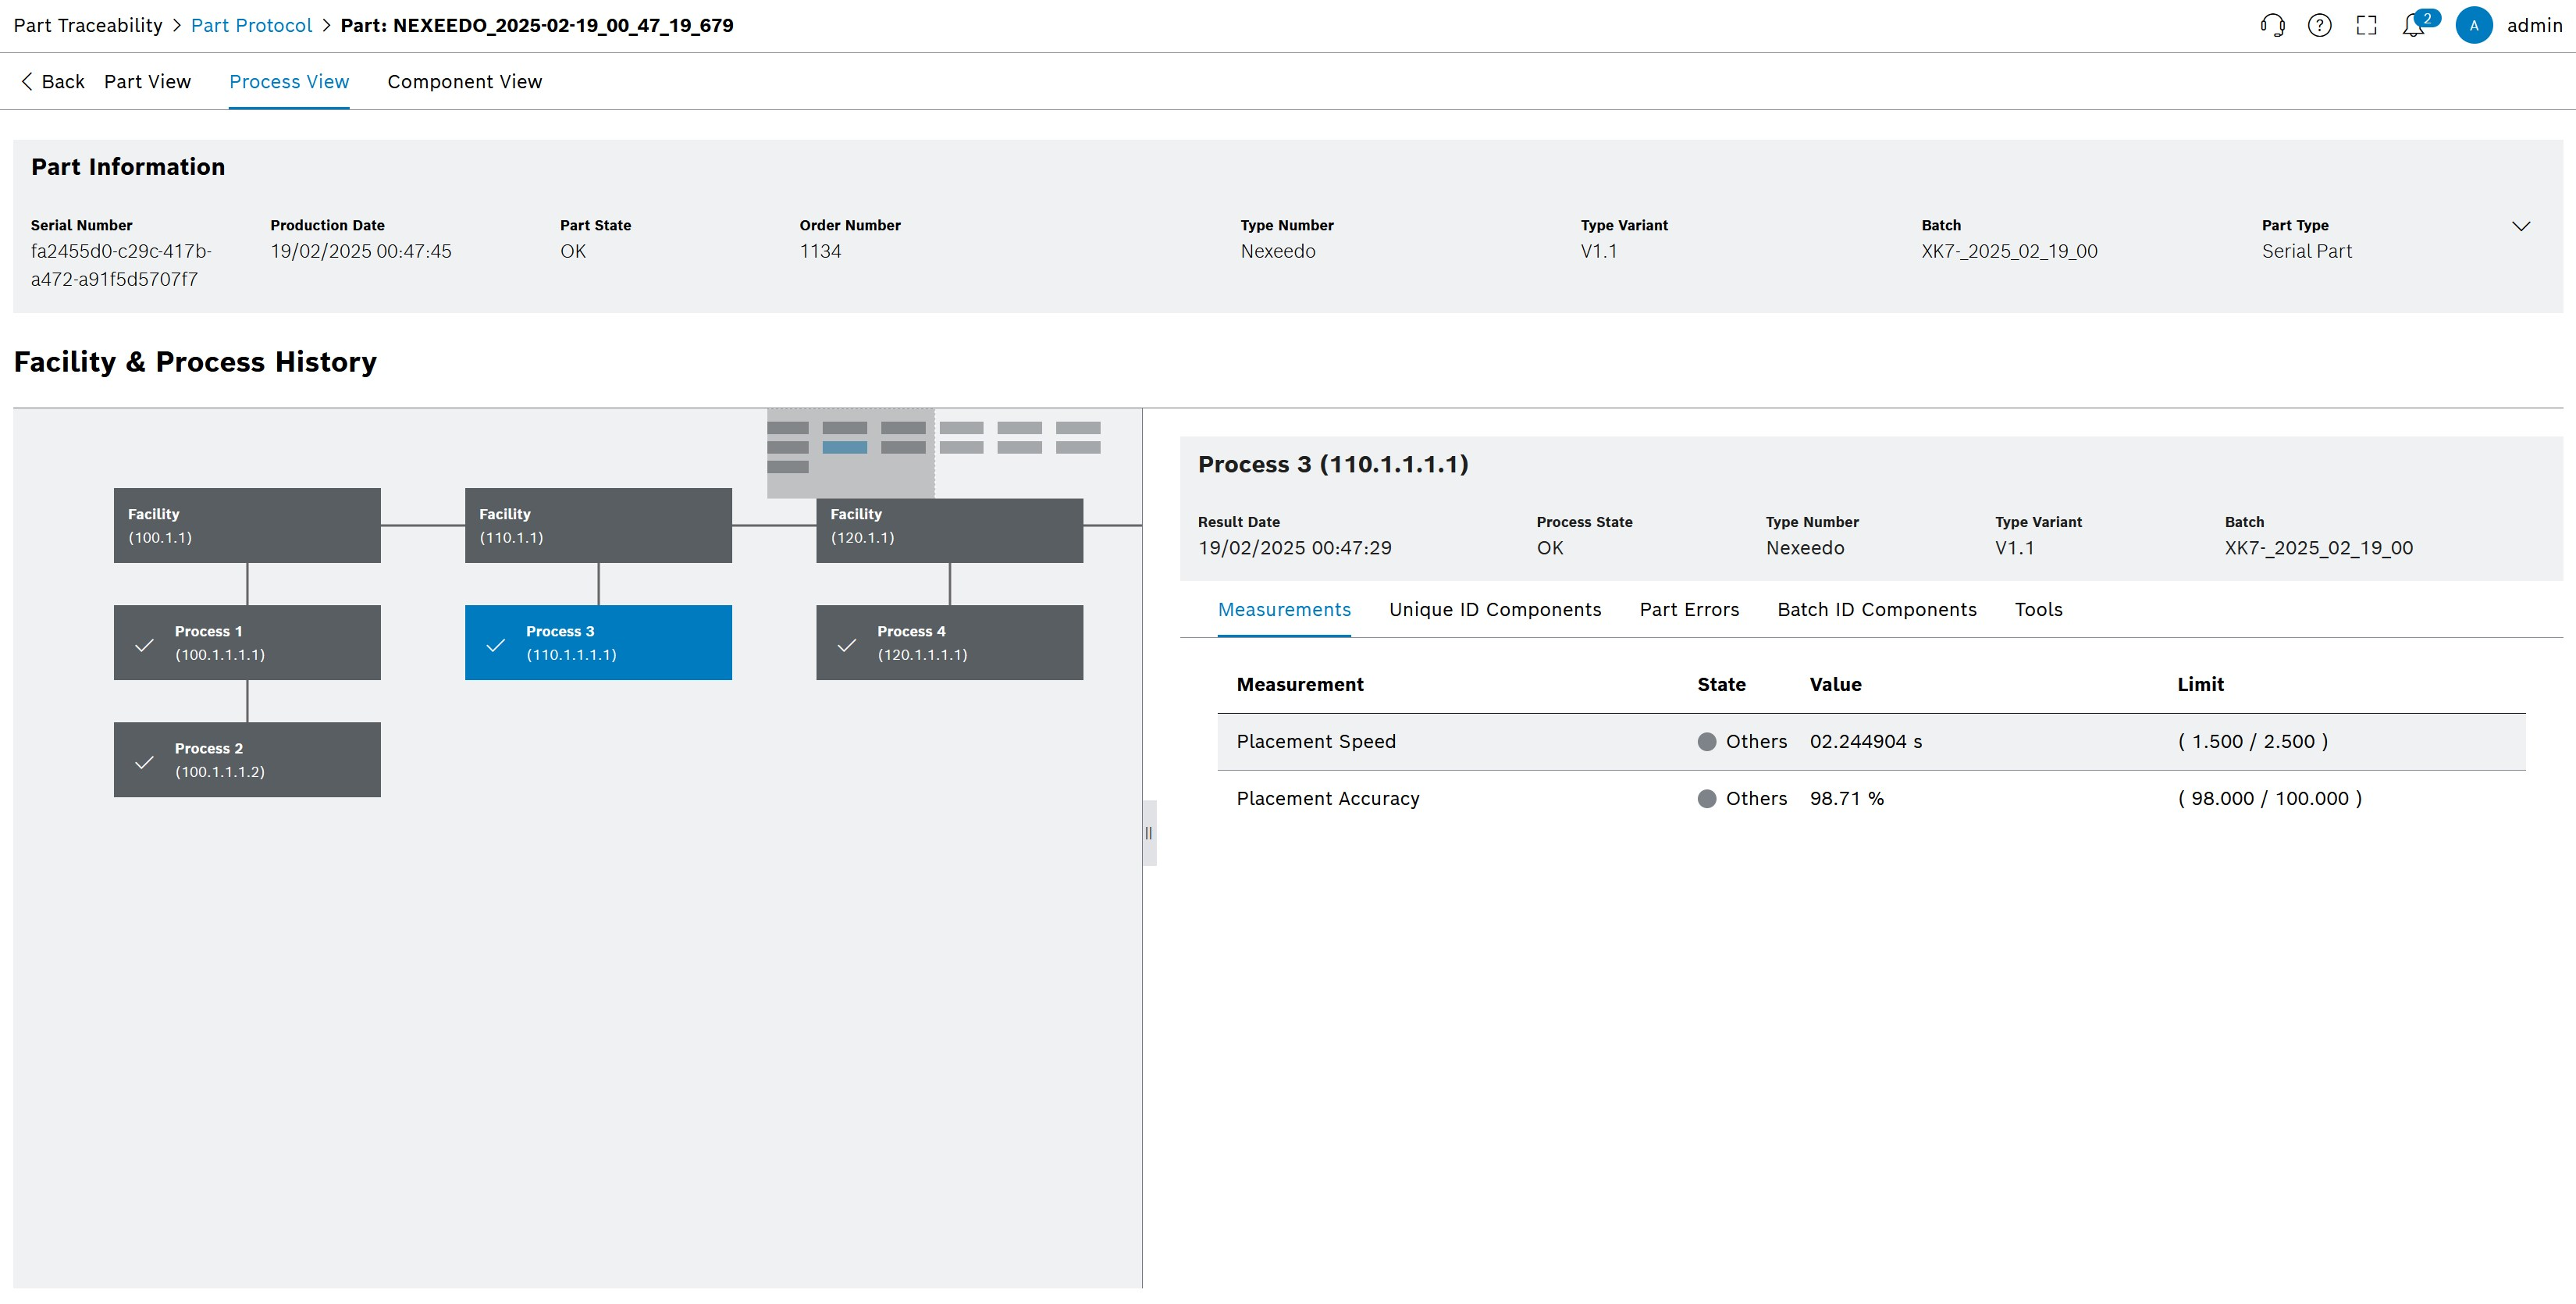
Task: Open the notifications bell
Action: pos(2414,25)
